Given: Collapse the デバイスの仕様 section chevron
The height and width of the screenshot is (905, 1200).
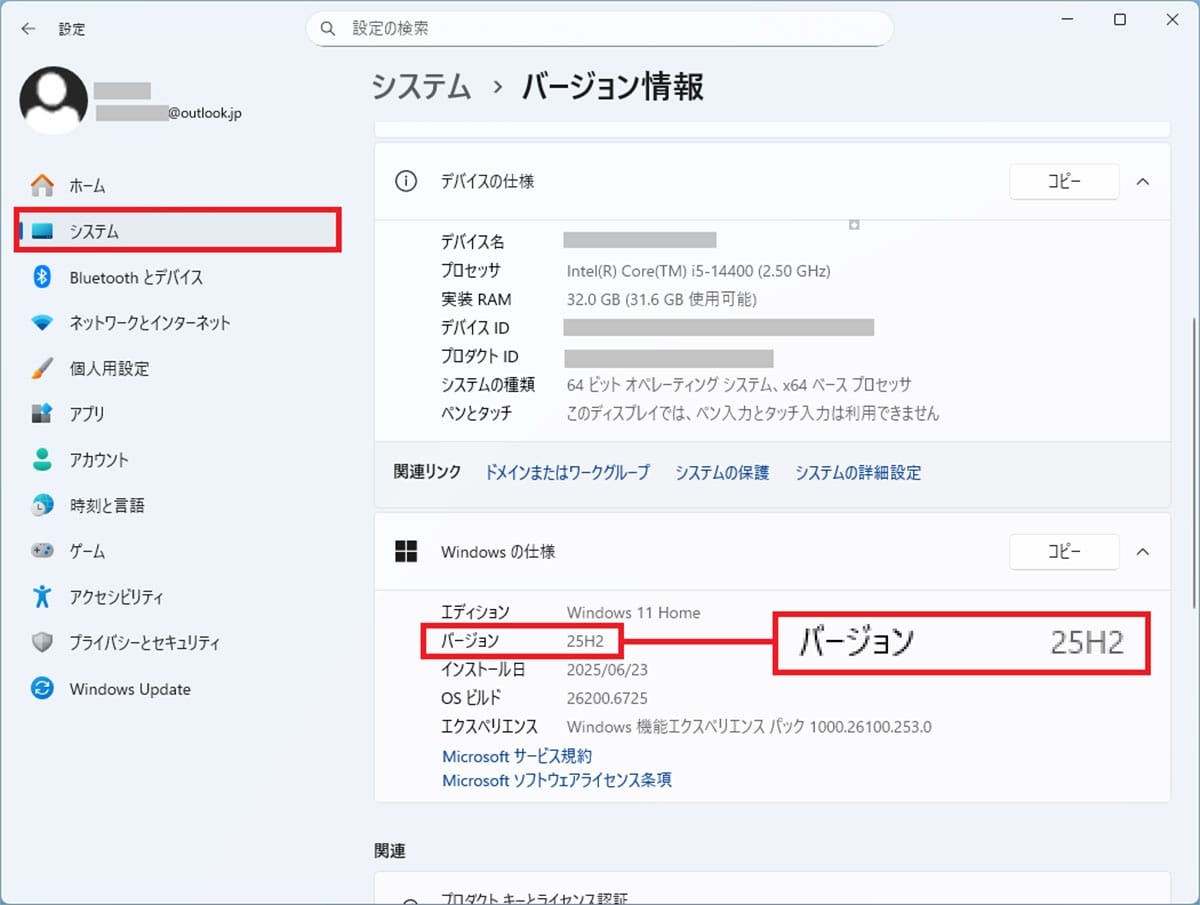Looking at the screenshot, I should tap(1143, 182).
